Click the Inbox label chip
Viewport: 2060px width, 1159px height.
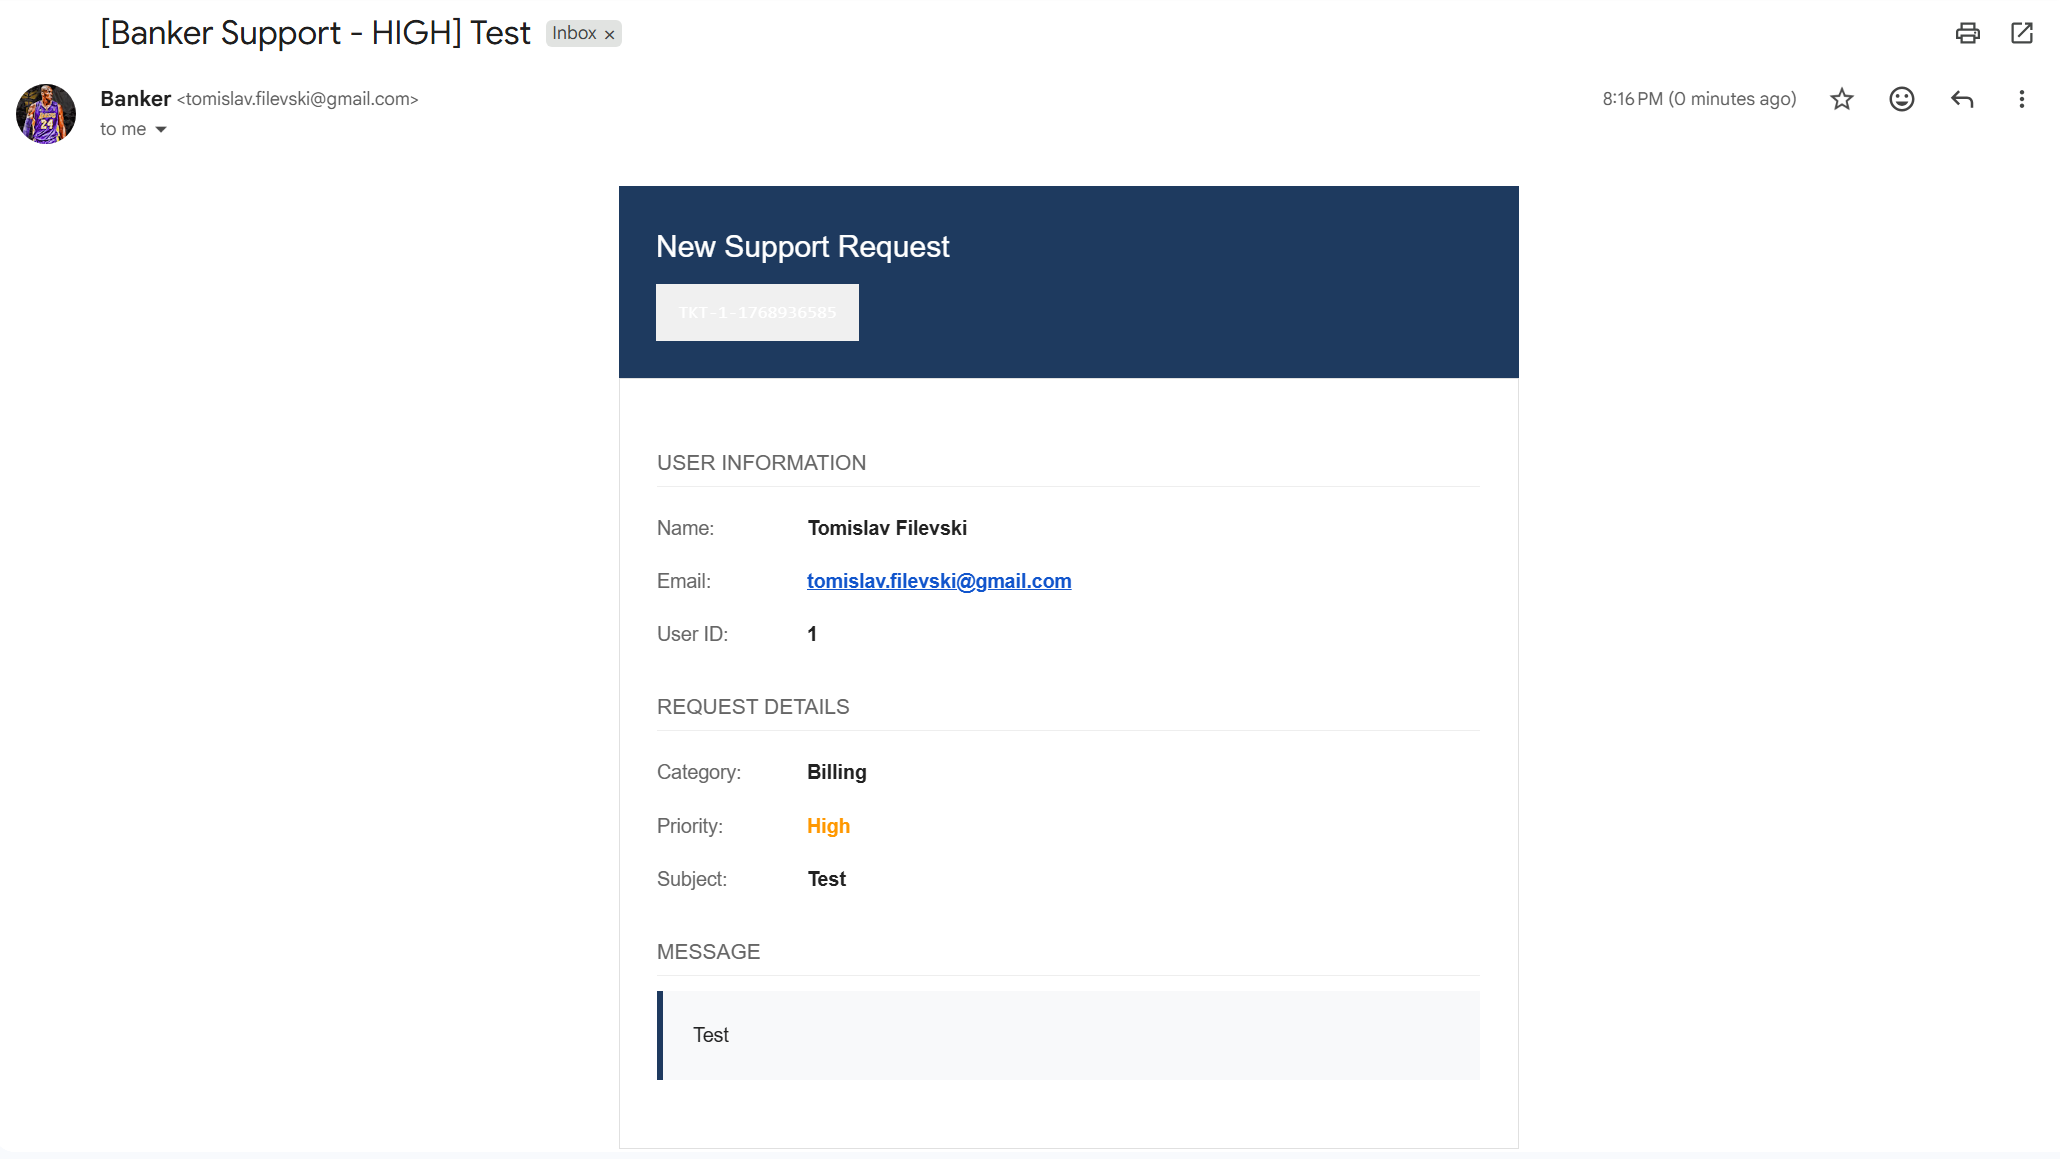pos(574,33)
